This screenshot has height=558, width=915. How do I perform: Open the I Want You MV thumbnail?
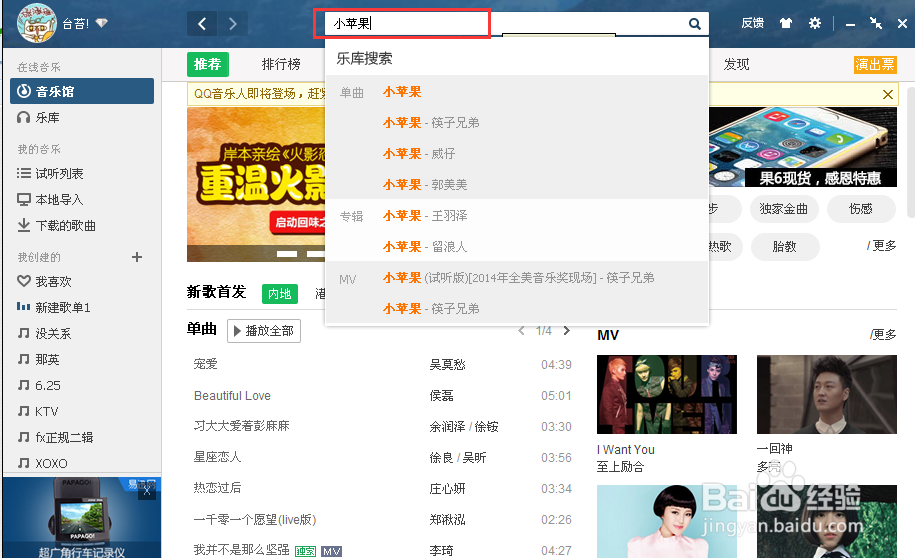click(x=667, y=395)
